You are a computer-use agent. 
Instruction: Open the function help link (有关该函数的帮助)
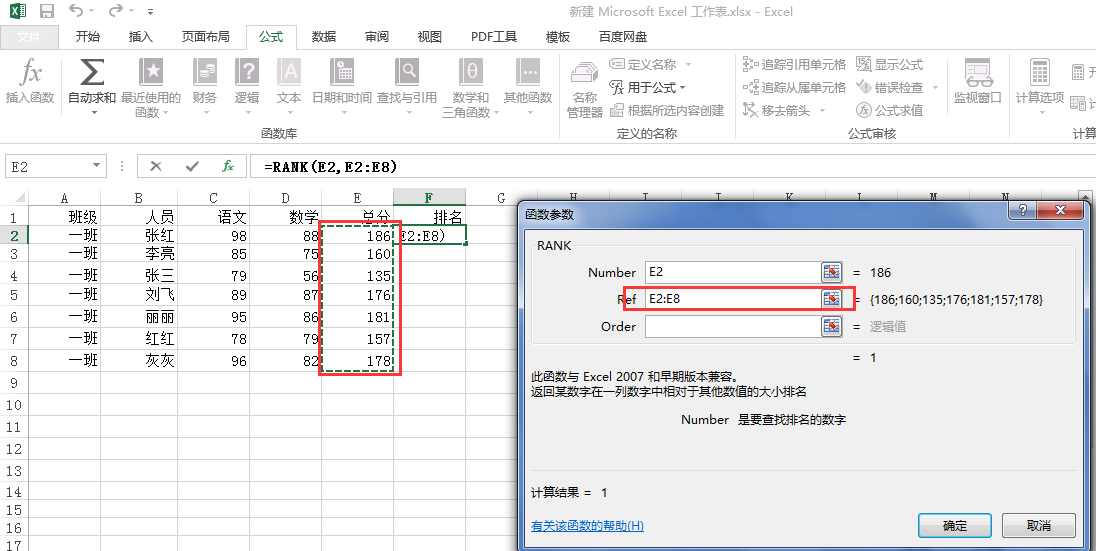click(x=587, y=526)
